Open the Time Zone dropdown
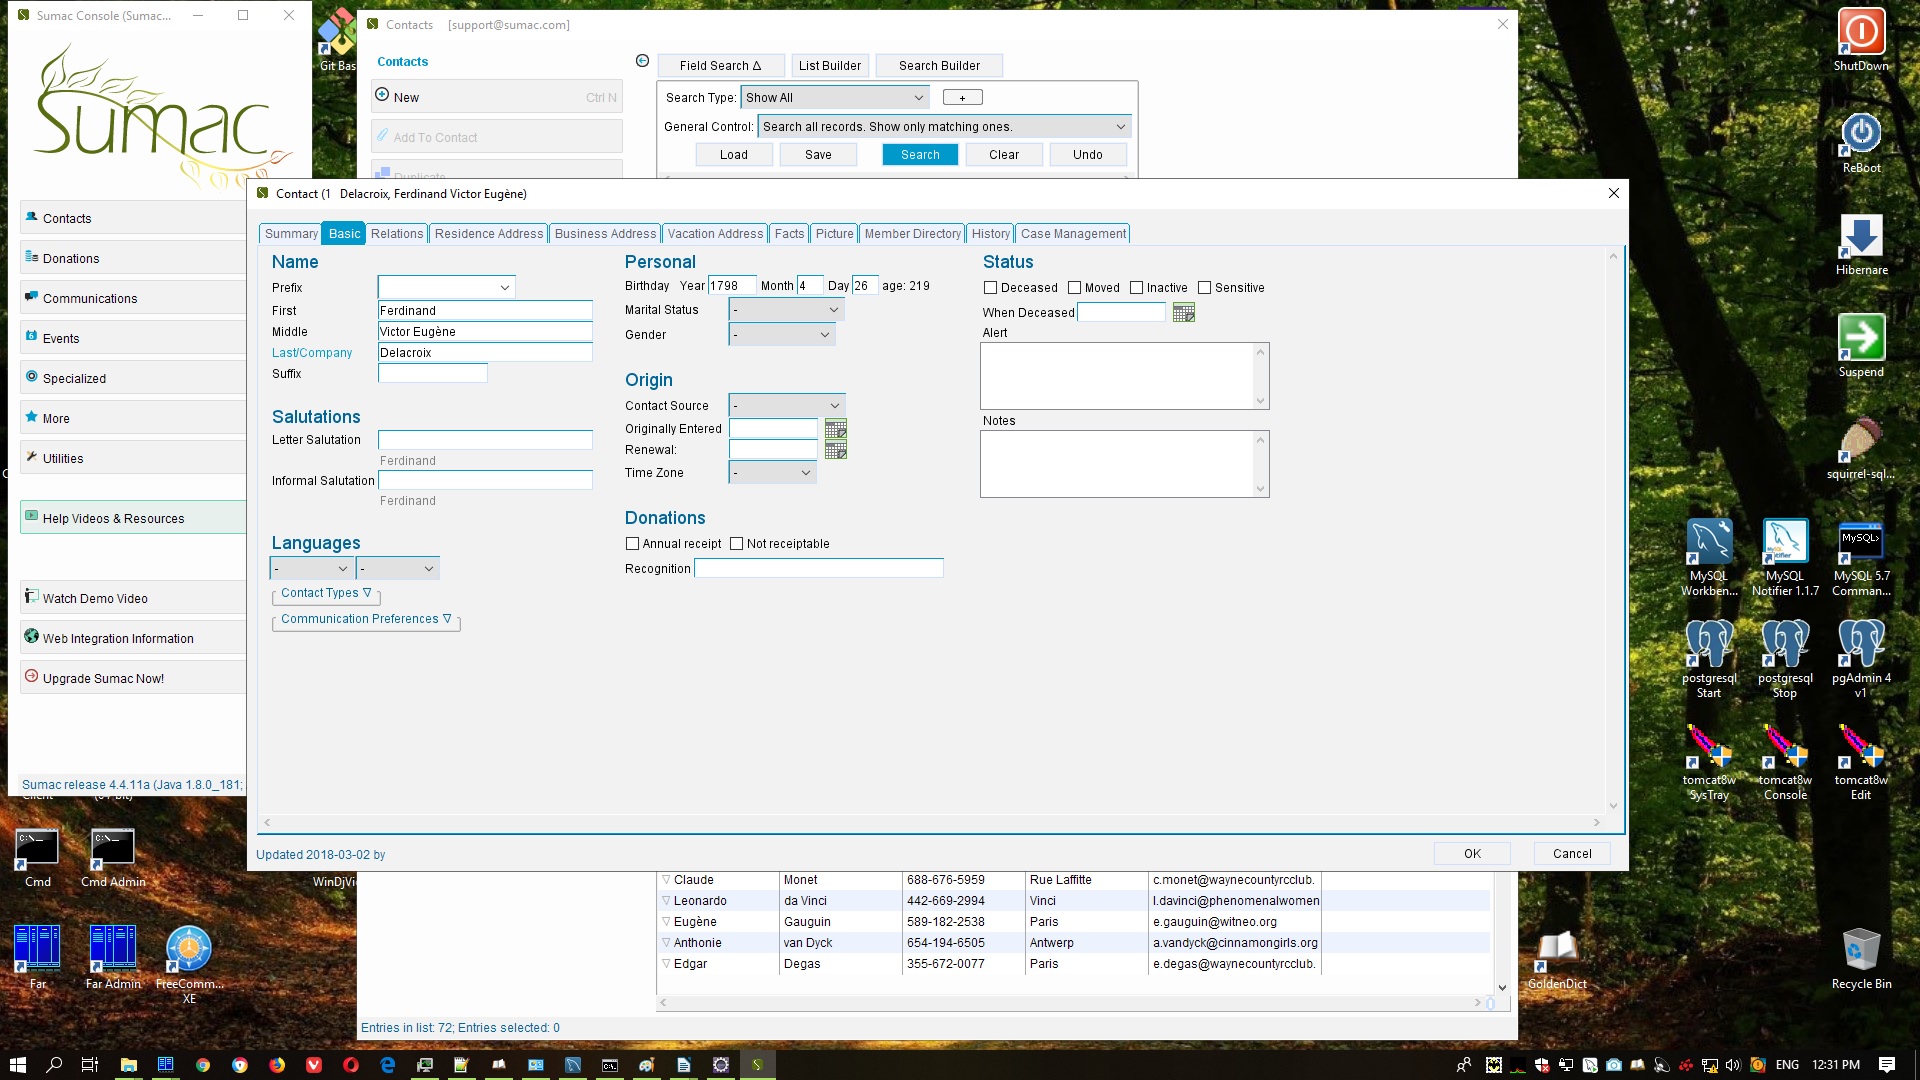Image resolution: width=1920 pixels, height=1080 pixels. (x=772, y=473)
